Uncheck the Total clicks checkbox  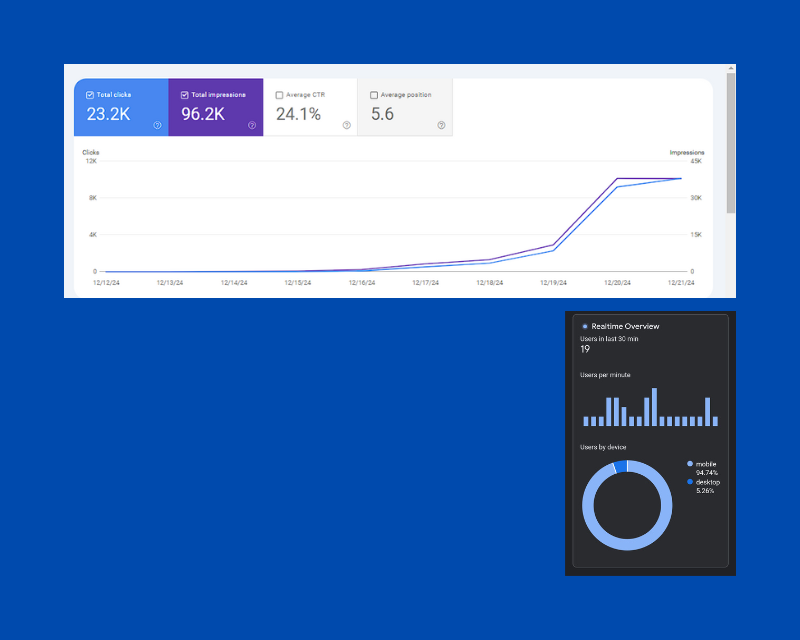(90, 95)
